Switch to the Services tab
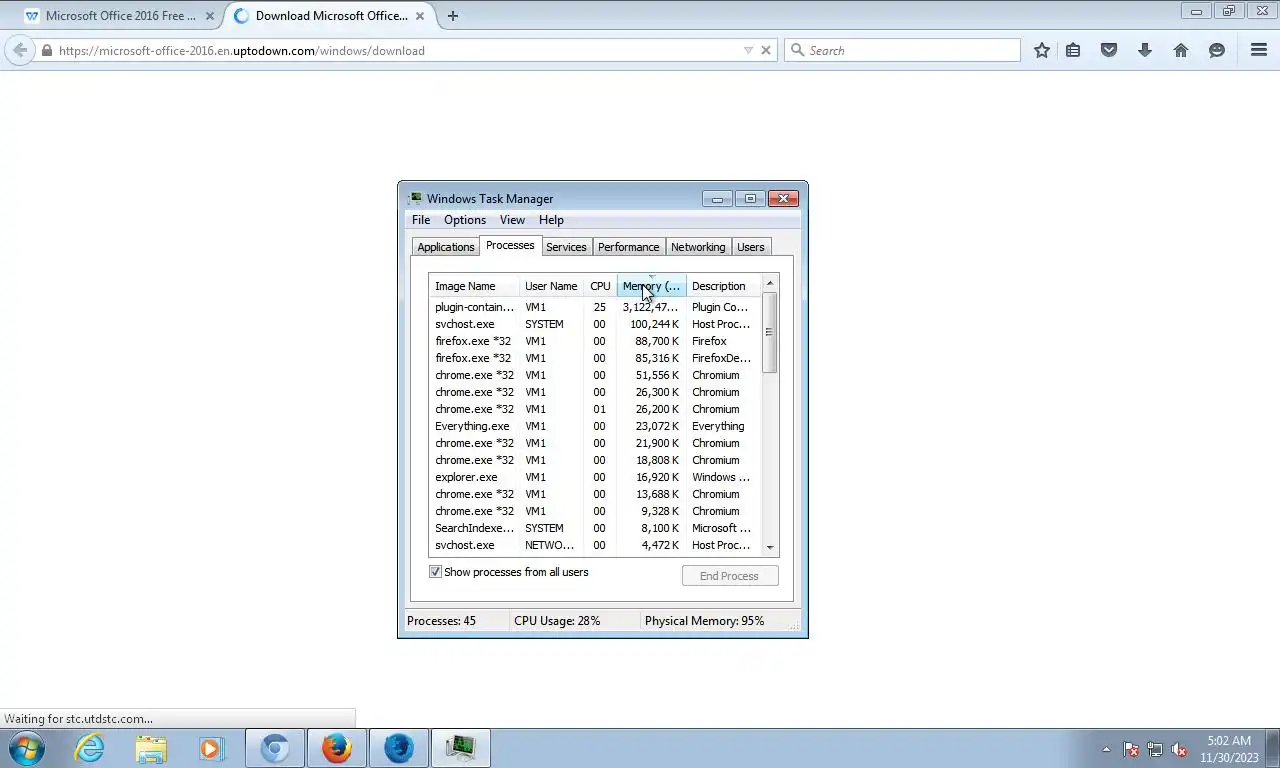Screen dimensions: 1280x768 coord(566,247)
